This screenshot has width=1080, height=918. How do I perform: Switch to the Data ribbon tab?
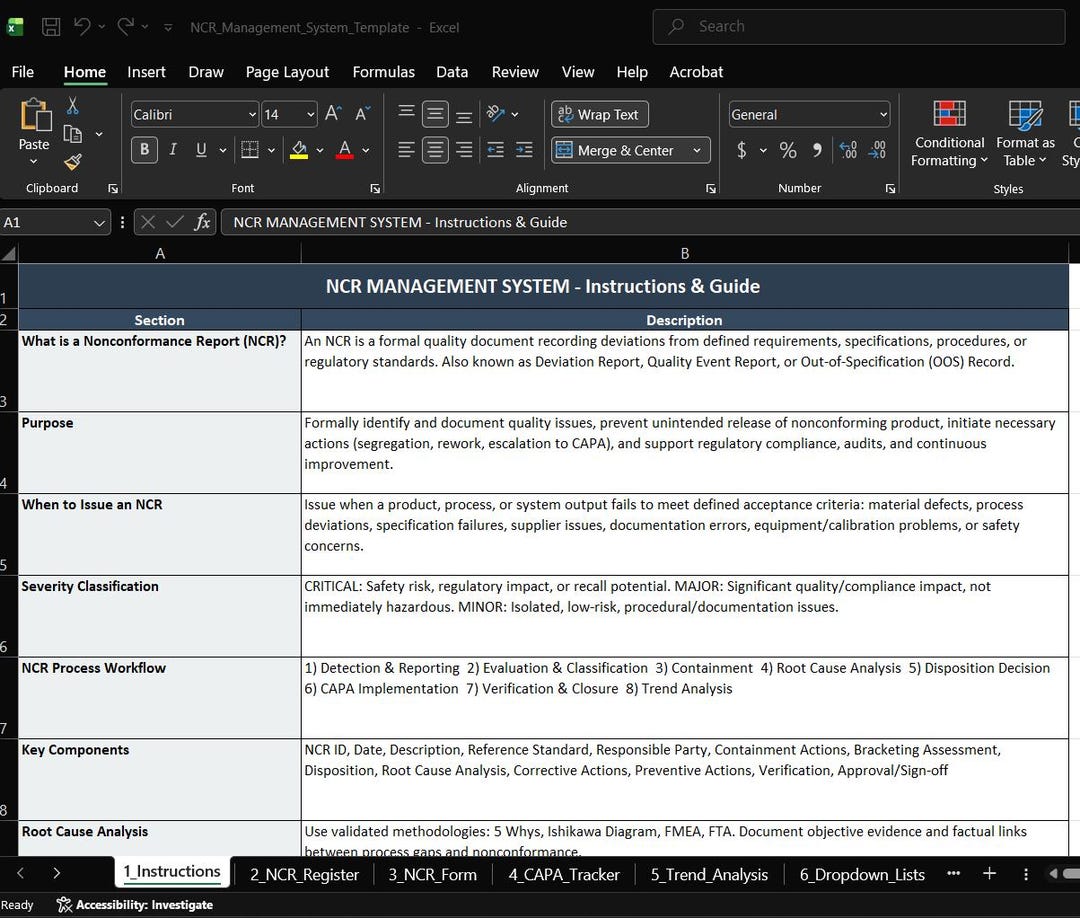coord(452,72)
